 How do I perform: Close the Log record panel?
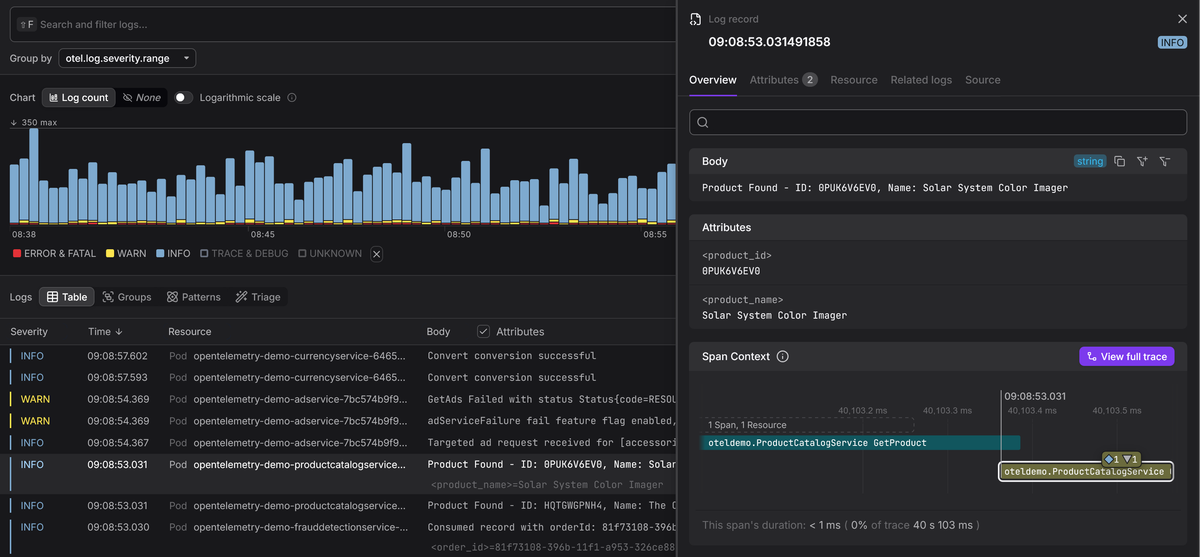click(x=1182, y=19)
